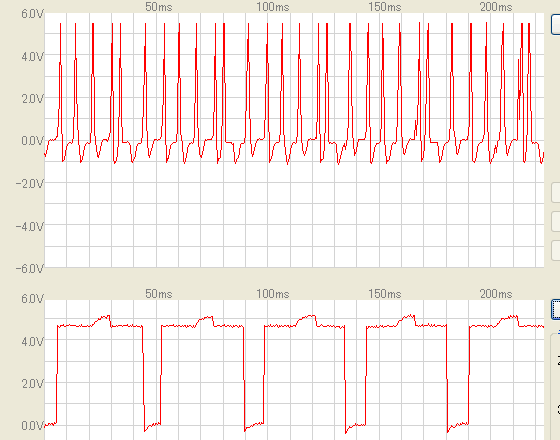Click the first rising edge of lower square wave
This screenshot has width=560, height=440.
[57, 374]
